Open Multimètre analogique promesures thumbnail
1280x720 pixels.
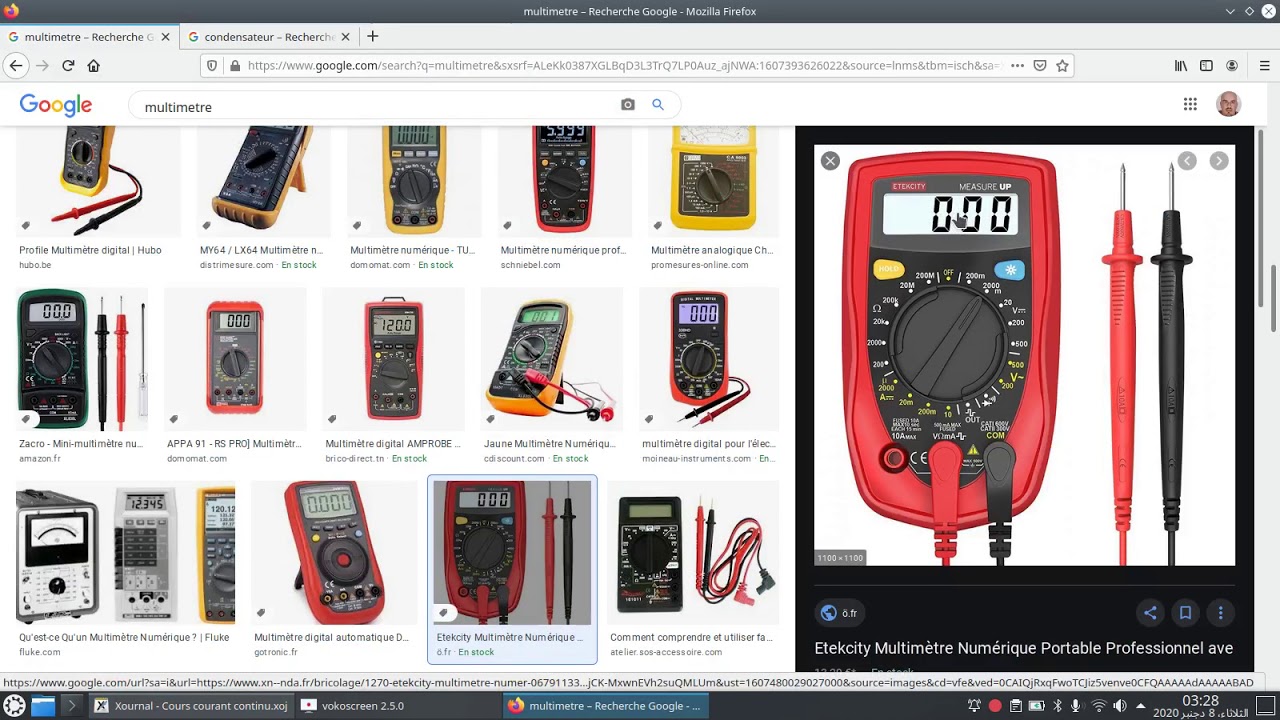pos(713,179)
